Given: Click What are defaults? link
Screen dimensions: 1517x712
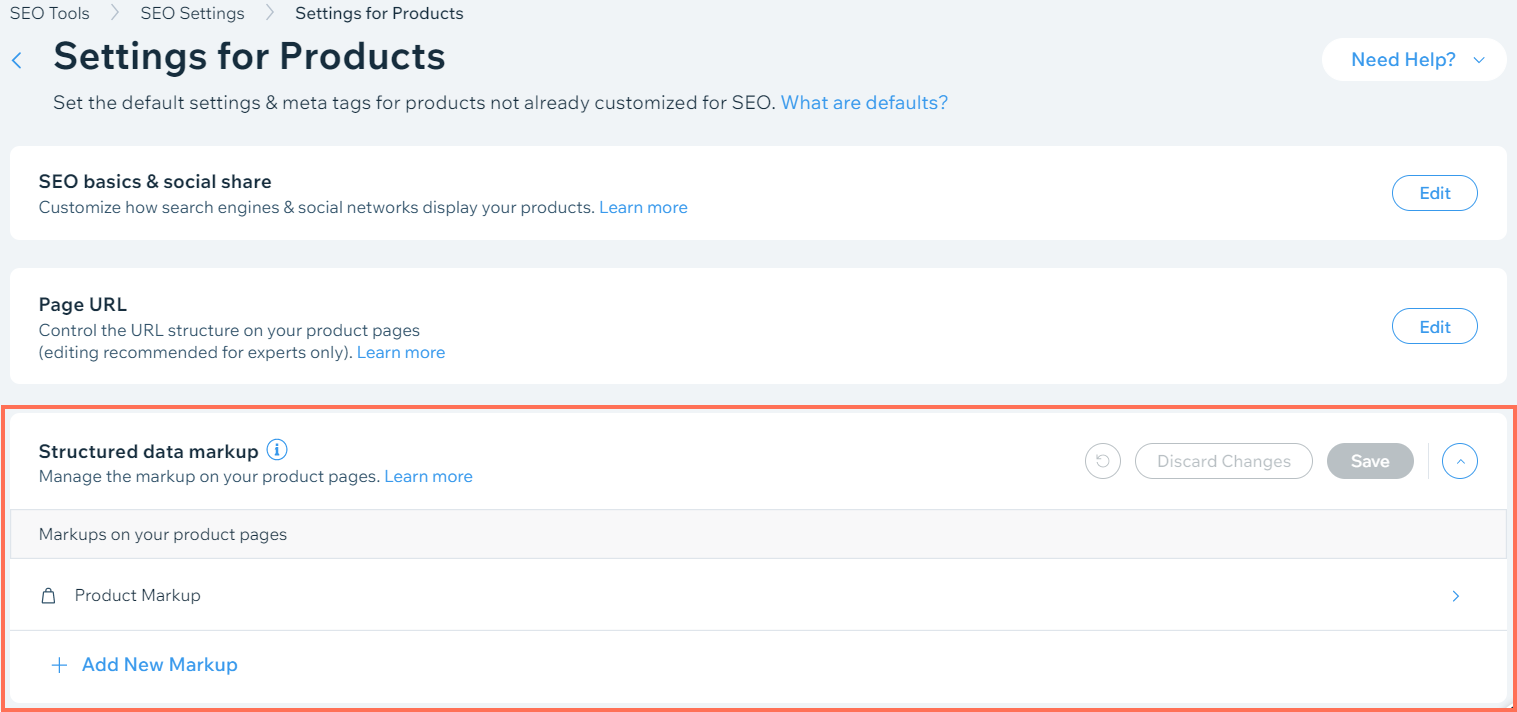Looking at the screenshot, I should (863, 102).
